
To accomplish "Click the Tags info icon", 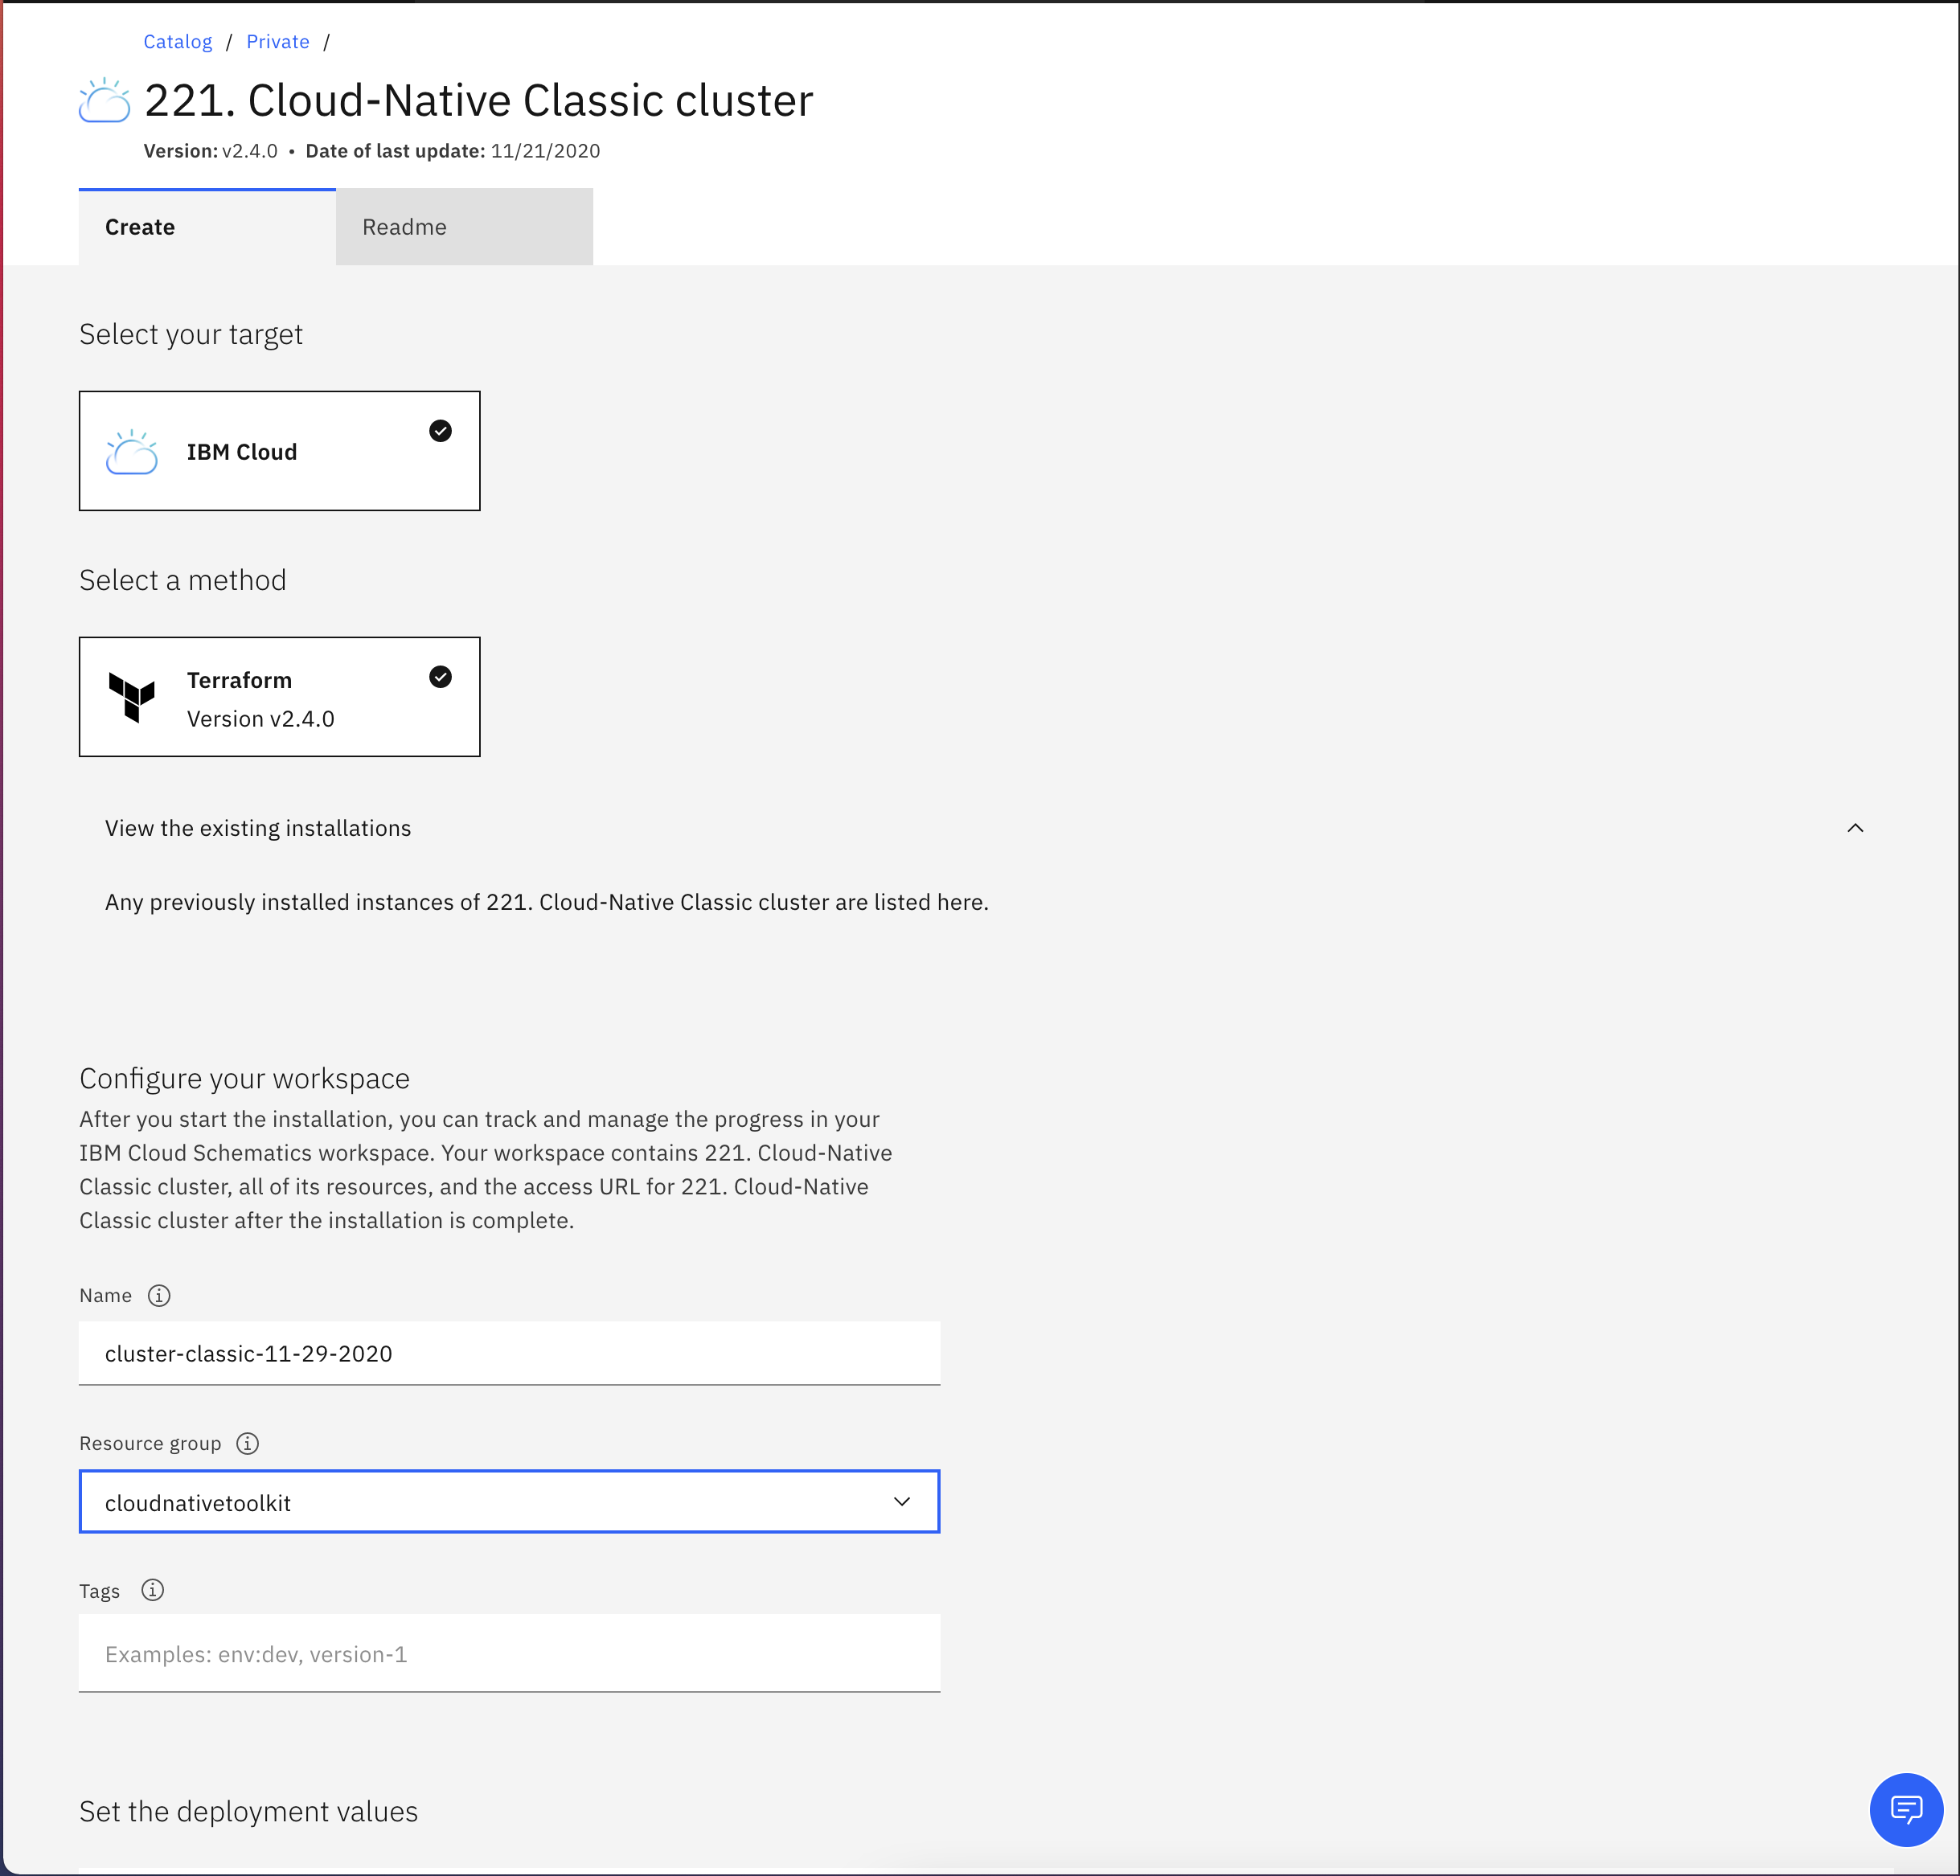I will pyautogui.click(x=152, y=1590).
